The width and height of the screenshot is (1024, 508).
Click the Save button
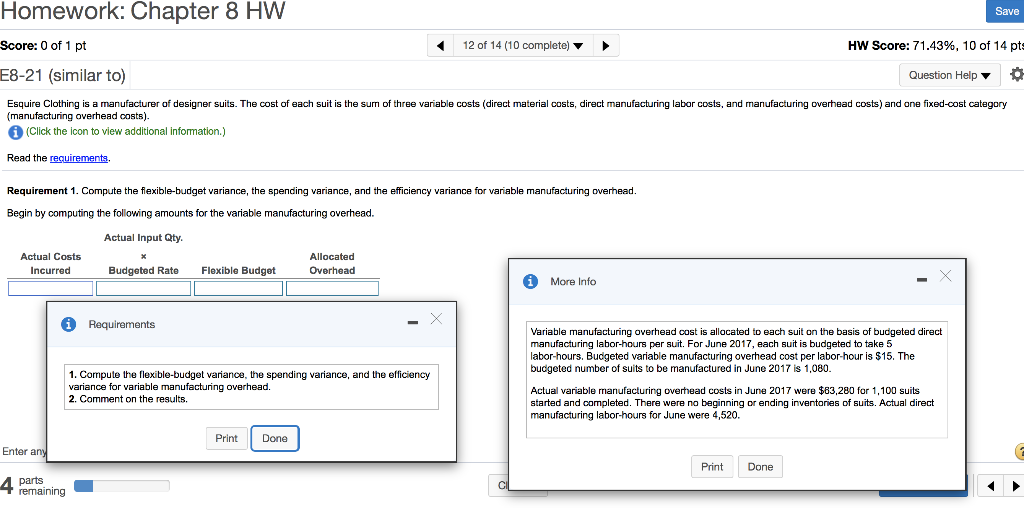tap(1004, 11)
